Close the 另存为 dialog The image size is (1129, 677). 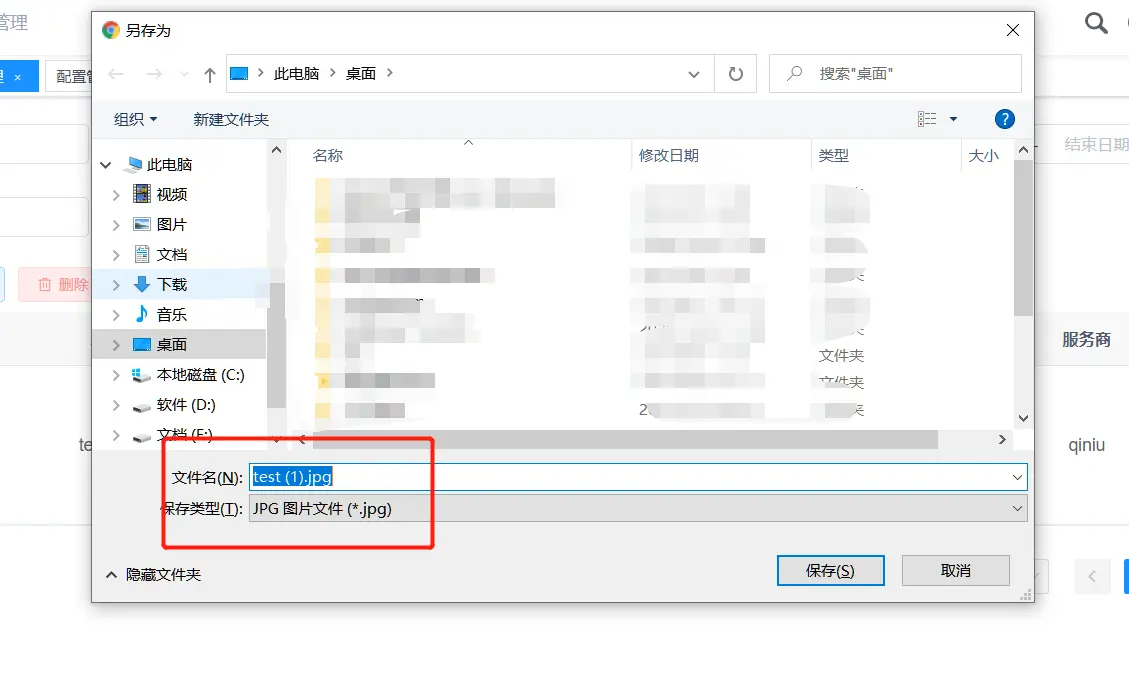click(x=1012, y=30)
